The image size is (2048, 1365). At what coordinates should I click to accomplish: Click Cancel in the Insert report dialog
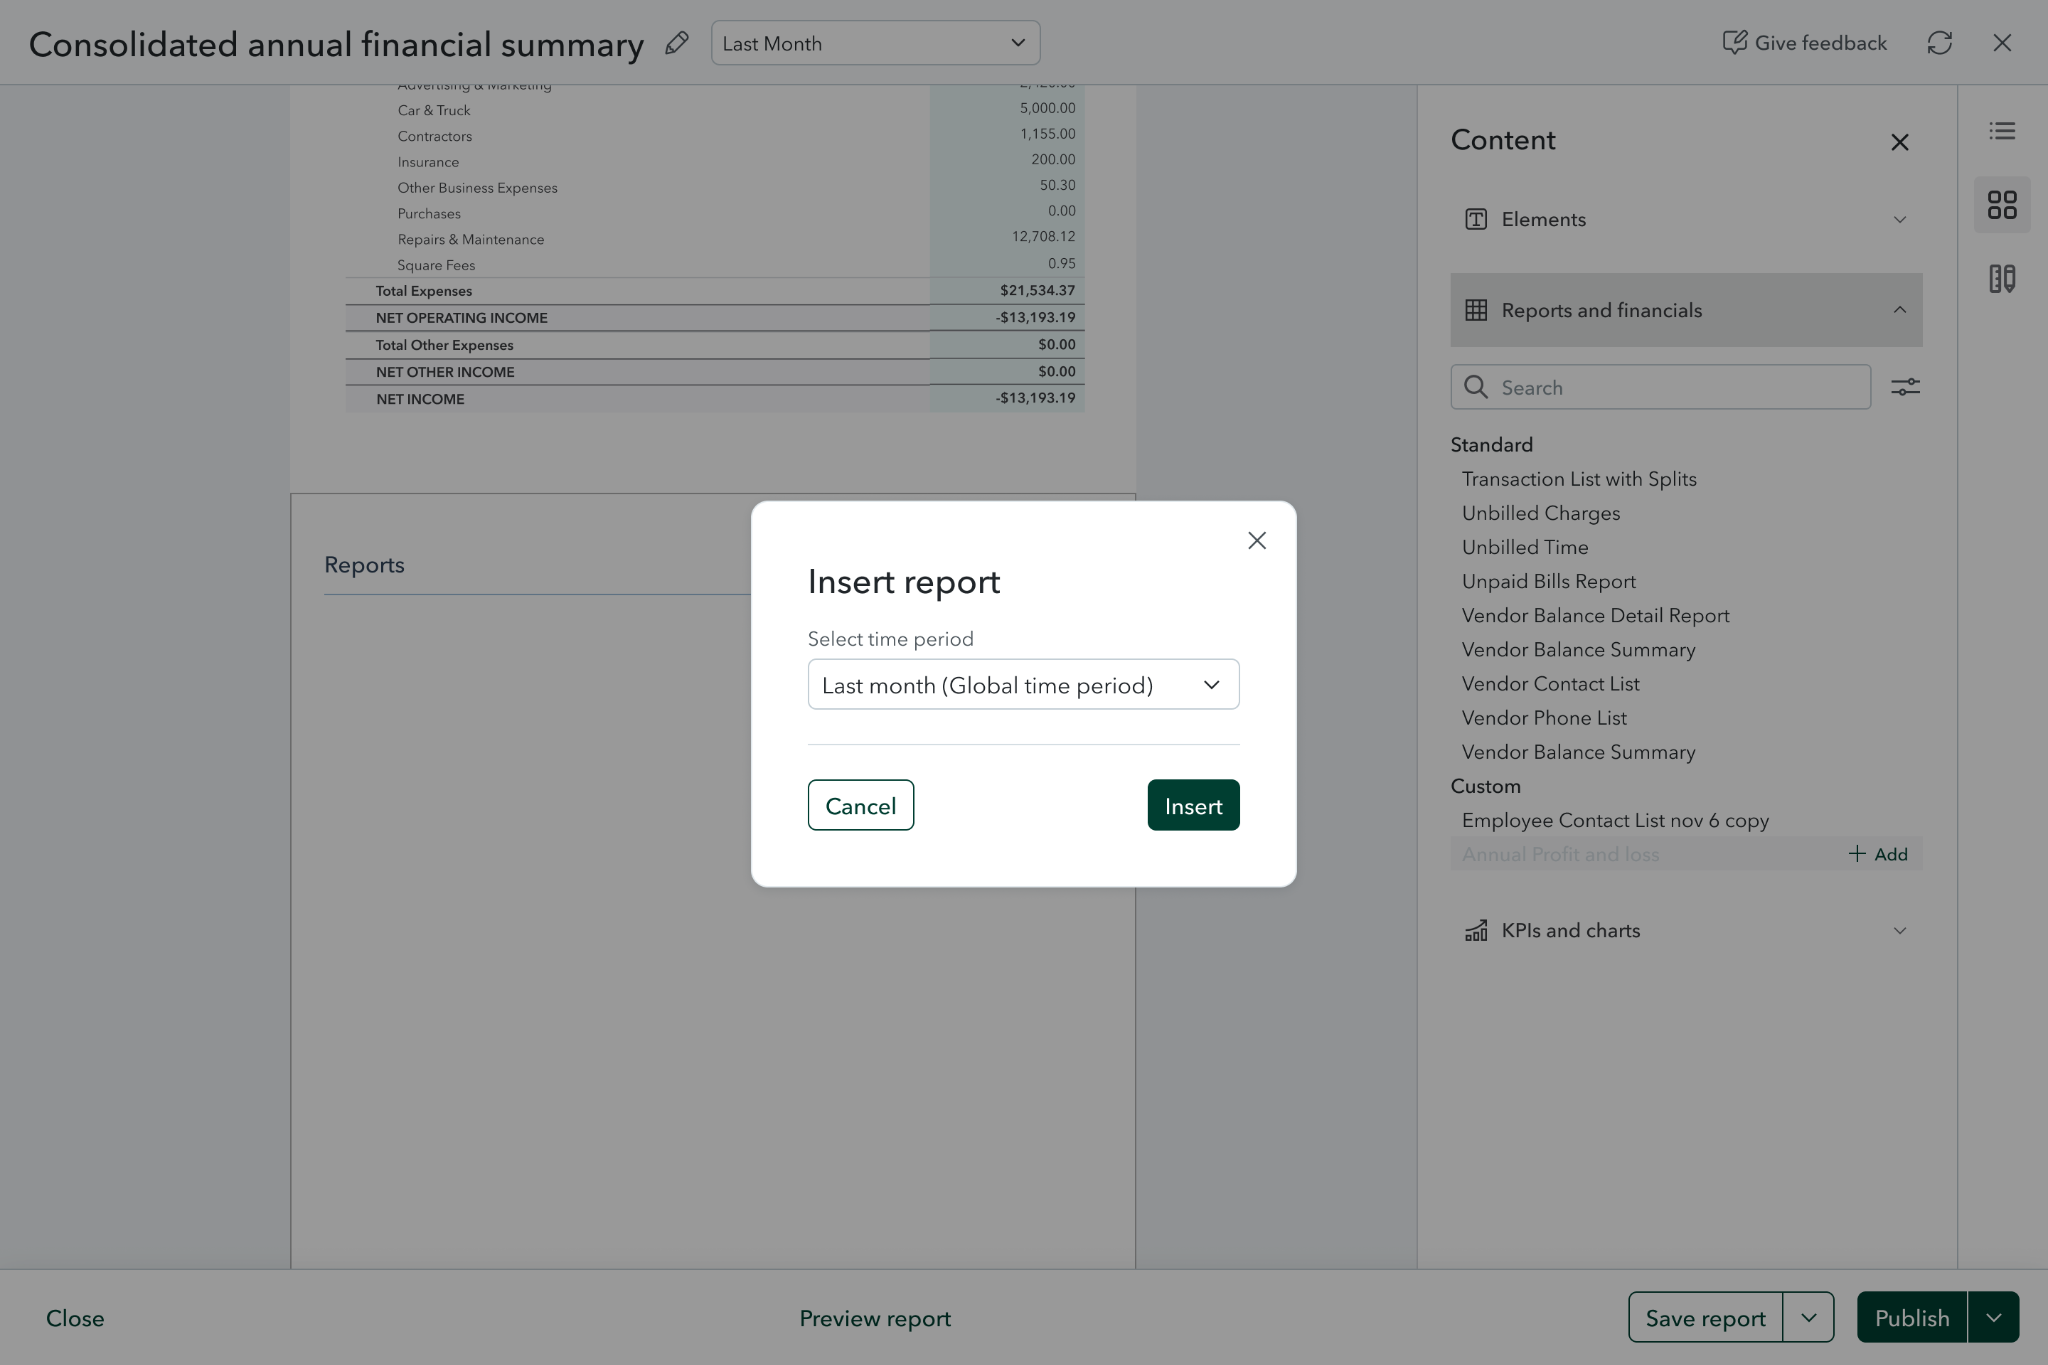click(x=860, y=806)
